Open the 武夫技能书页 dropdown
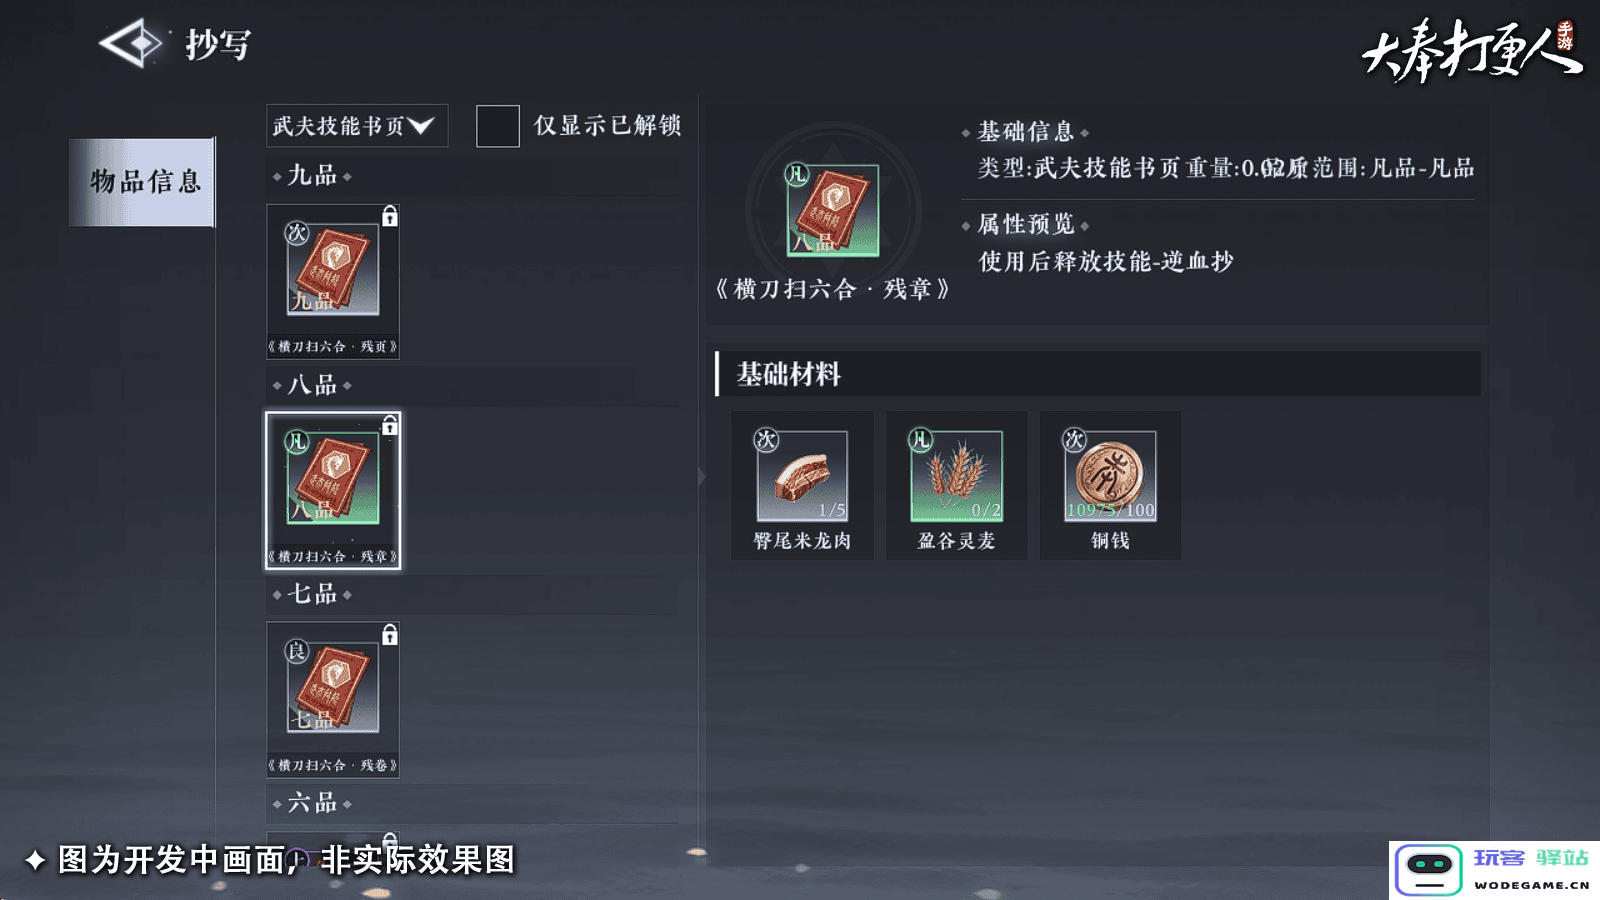This screenshot has width=1600, height=900. (356, 126)
